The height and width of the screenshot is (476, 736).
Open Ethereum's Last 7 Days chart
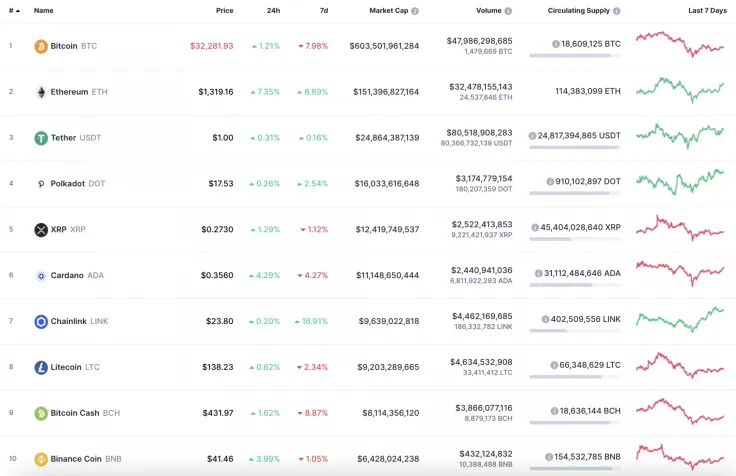[679, 91]
